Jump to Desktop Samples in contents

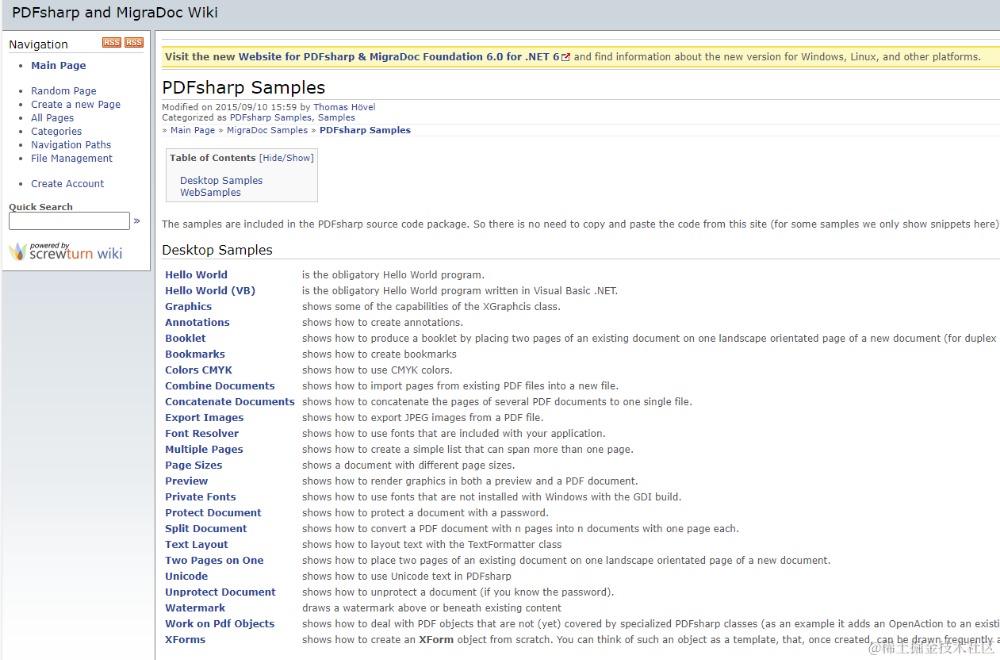(x=221, y=181)
